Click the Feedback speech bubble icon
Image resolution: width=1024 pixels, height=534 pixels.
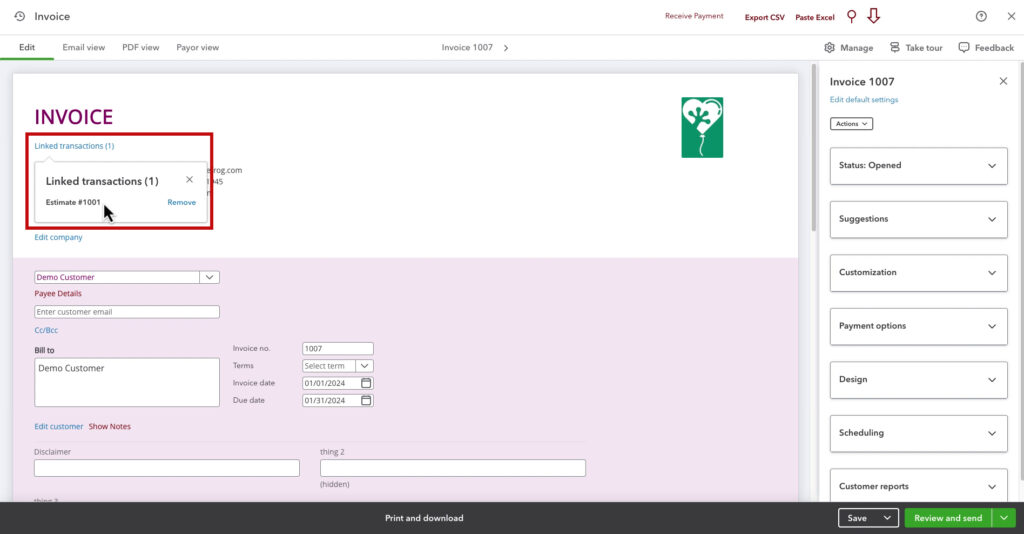pyautogui.click(x=964, y=48)
